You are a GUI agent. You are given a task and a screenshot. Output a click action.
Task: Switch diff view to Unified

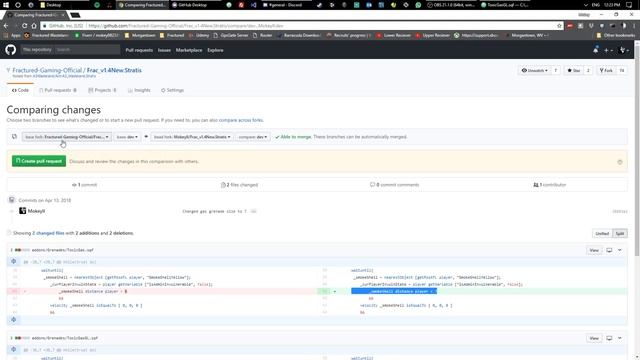(x=602, y=233)
